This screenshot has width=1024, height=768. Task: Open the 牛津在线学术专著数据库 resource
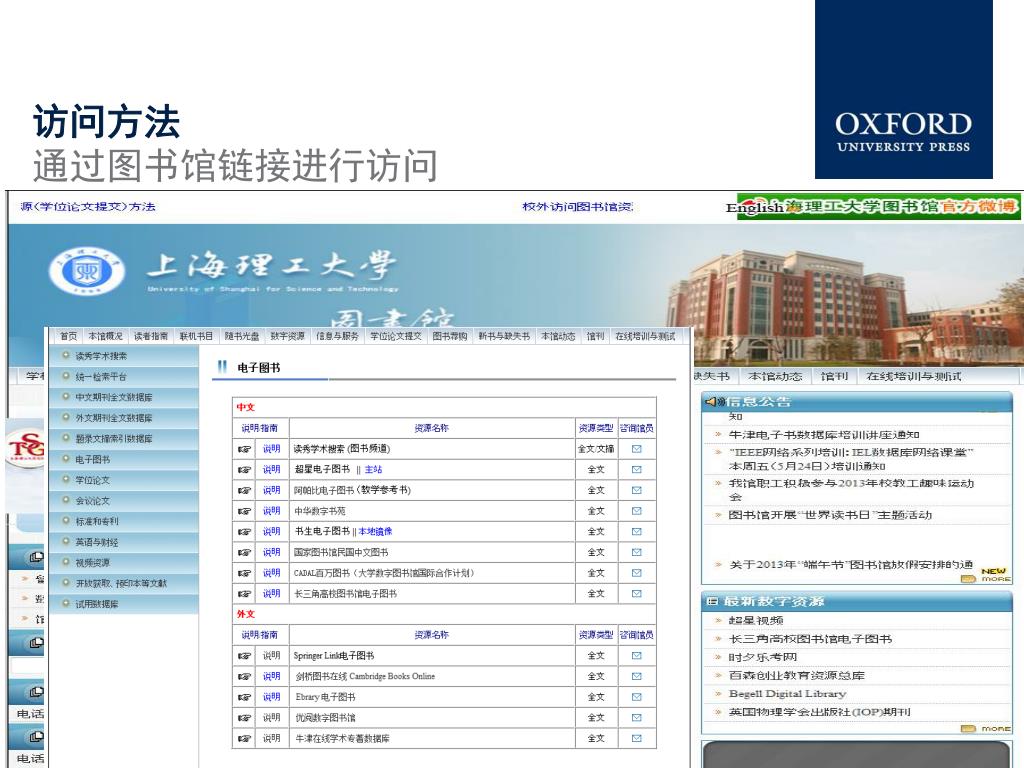pos(342,739)
